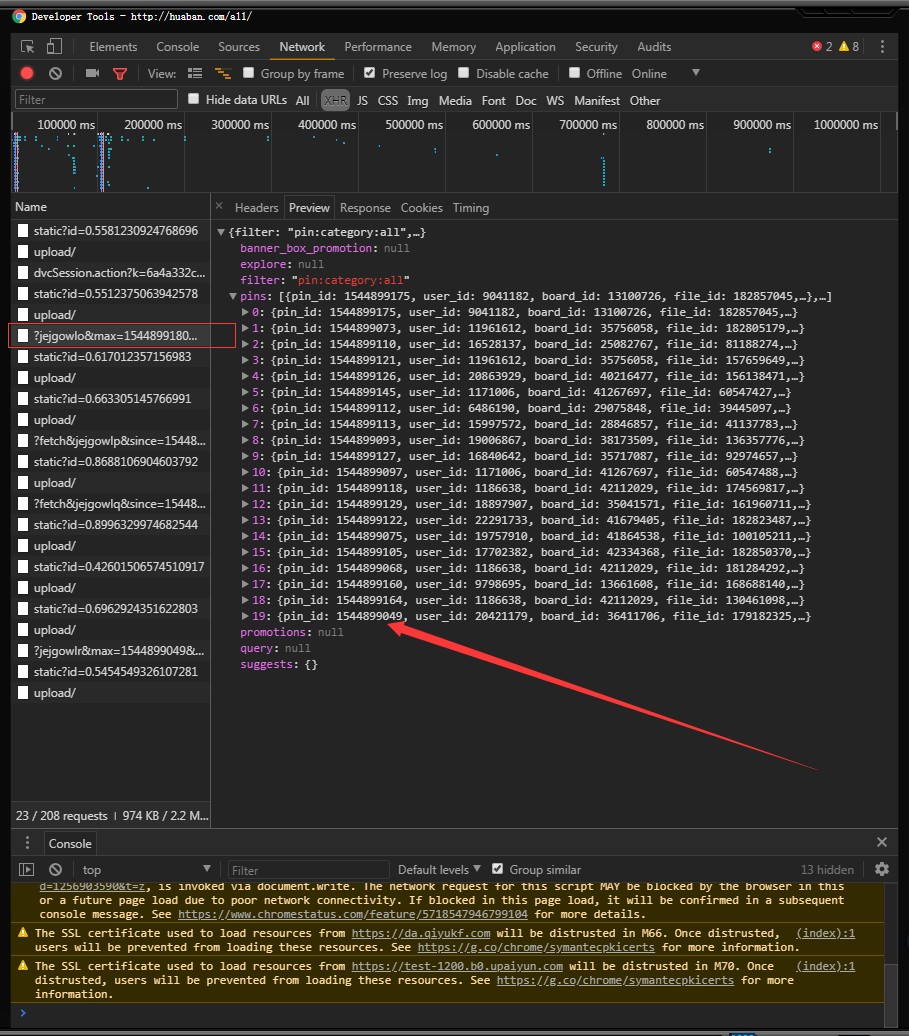This screenshot has width=909, height=1036.
Task: Filter requests by WS type
Action: click(555, 100)
